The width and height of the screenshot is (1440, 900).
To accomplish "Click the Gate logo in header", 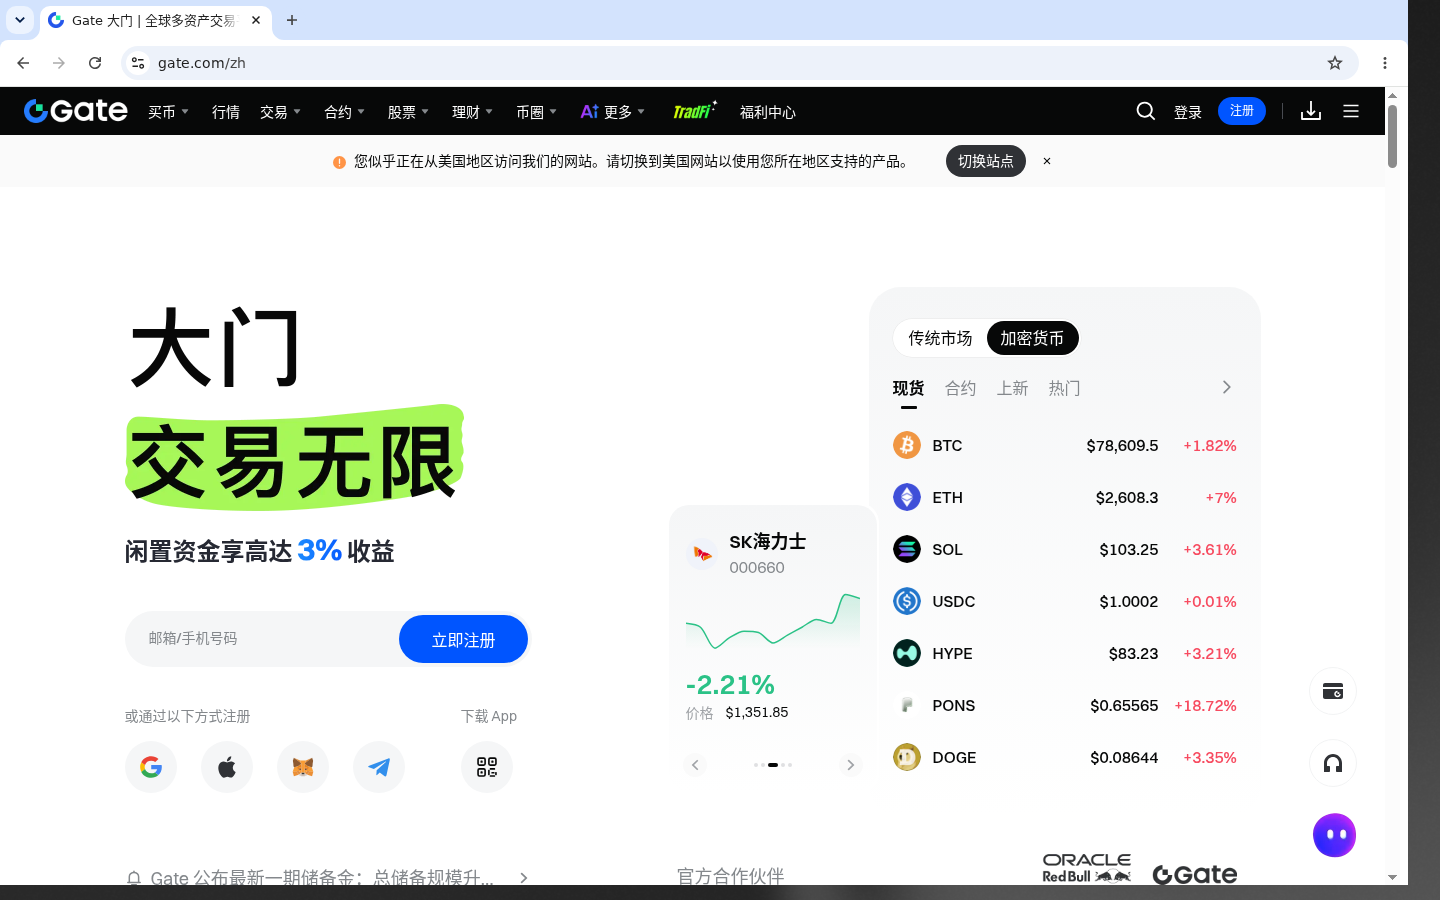I will click(76, 111).
